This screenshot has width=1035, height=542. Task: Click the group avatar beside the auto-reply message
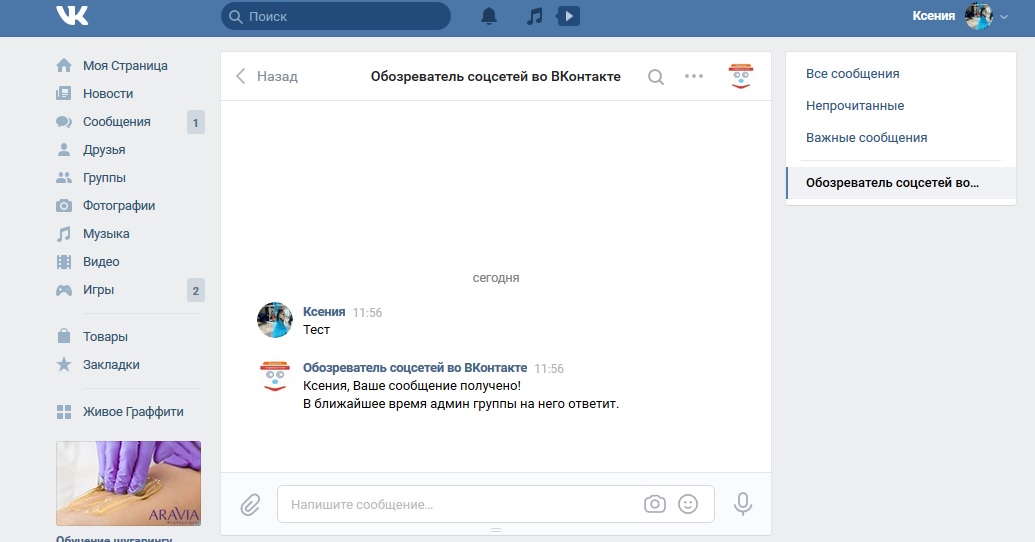(x=275, y=376)
